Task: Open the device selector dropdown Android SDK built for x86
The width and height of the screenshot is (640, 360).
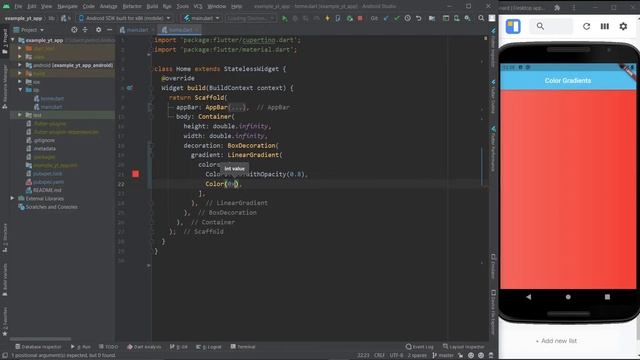Action: tap(124, 18)
